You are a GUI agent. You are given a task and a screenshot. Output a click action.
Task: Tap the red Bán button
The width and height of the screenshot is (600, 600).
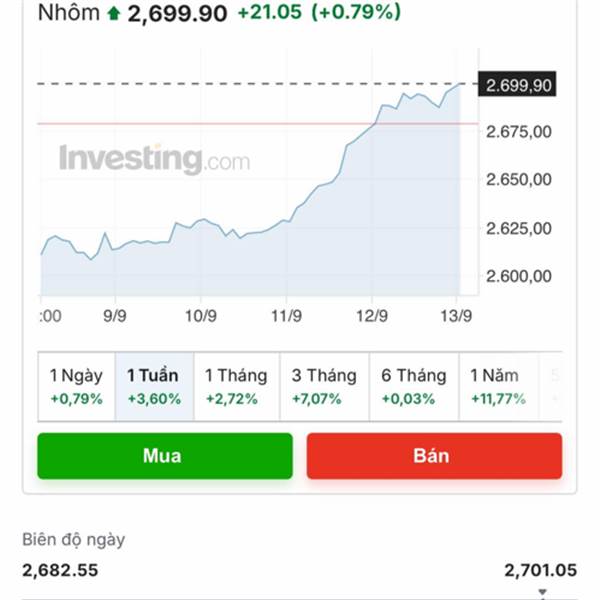coord(434,456)
